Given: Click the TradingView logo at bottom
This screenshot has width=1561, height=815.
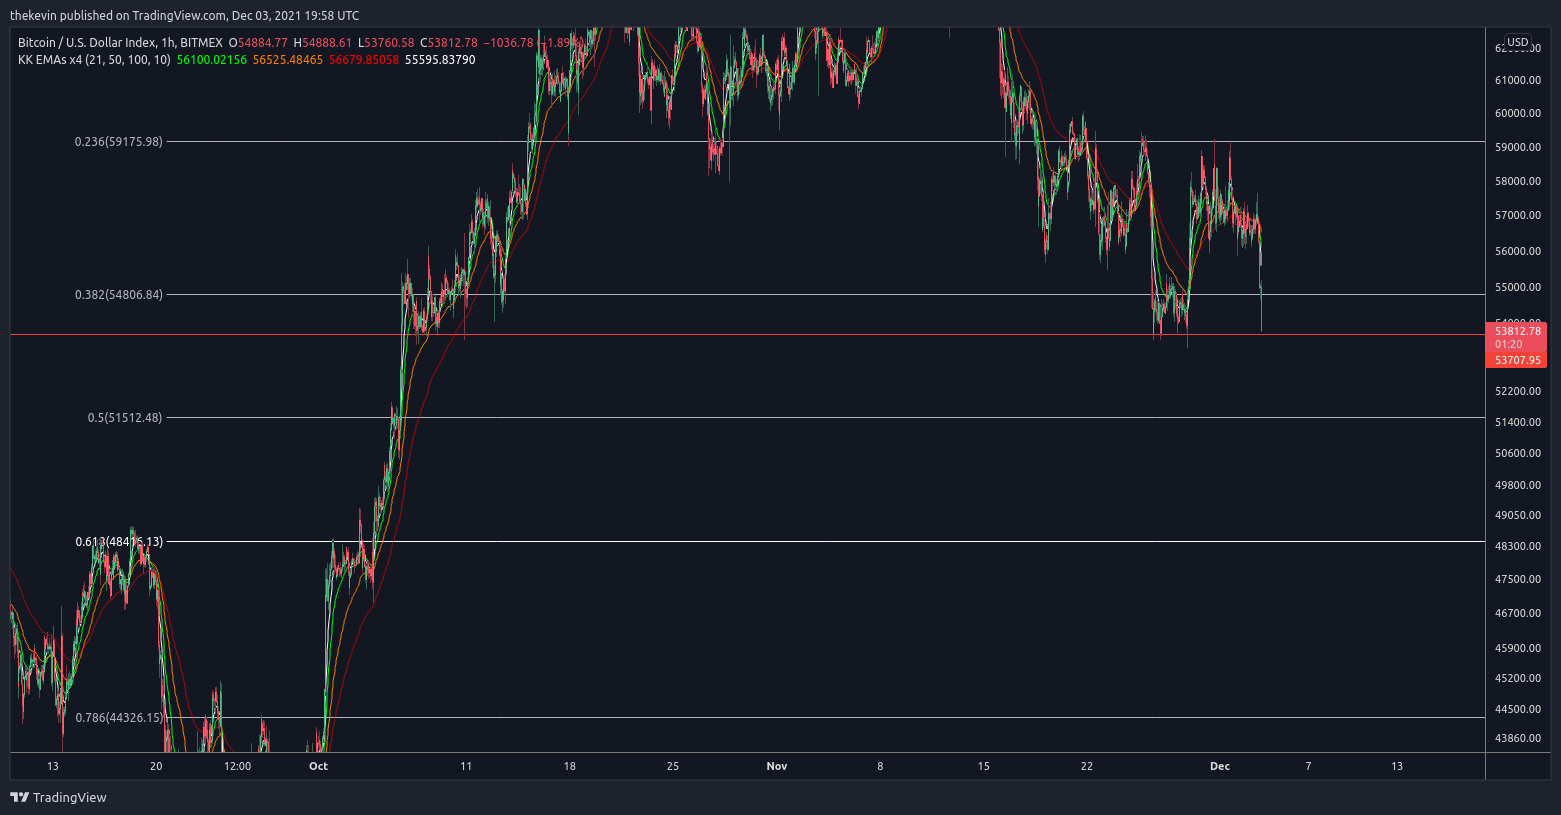Looking at the screenshot, I should (58, 797).
